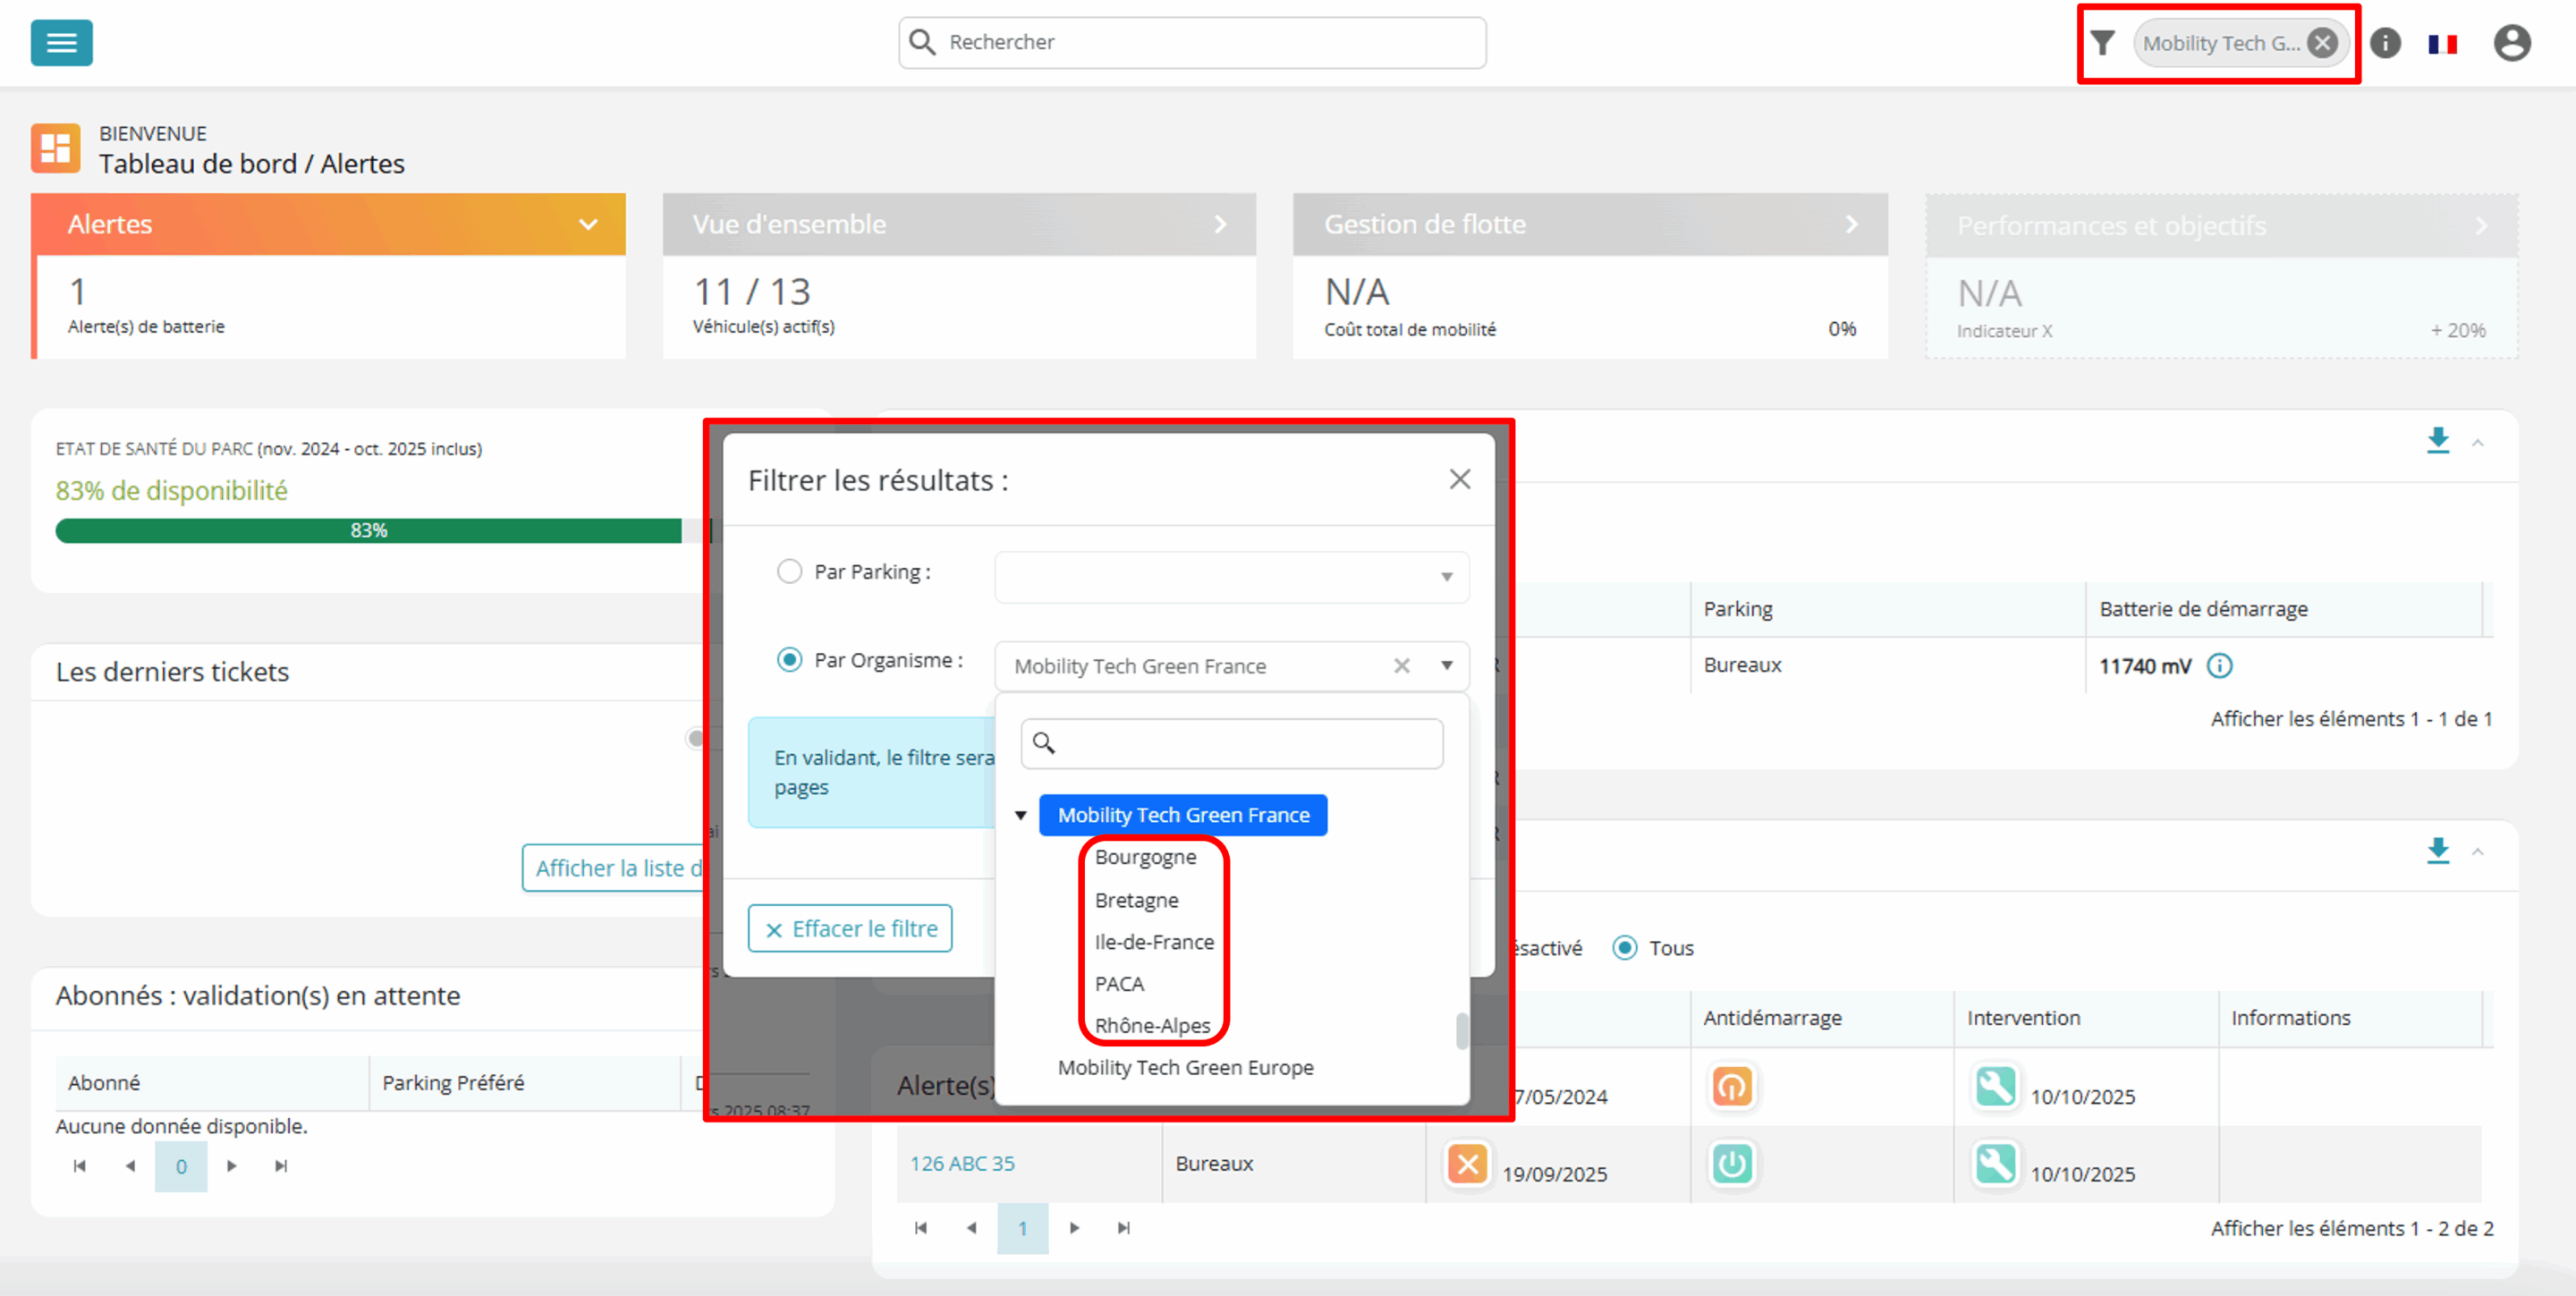Select Bourgogne in the organisme list

pyautogui.click(x=1145, y=857)
